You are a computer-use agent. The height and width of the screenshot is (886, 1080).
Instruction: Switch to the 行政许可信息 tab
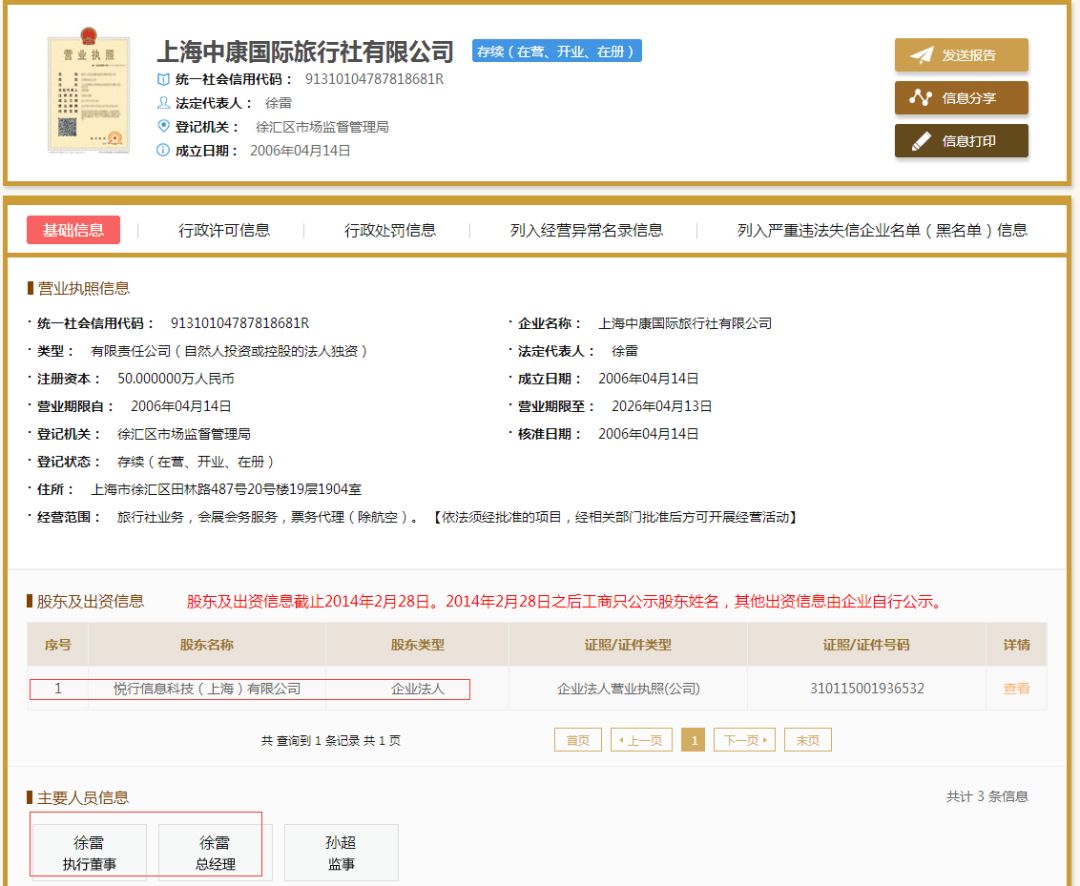click(226, 228)
